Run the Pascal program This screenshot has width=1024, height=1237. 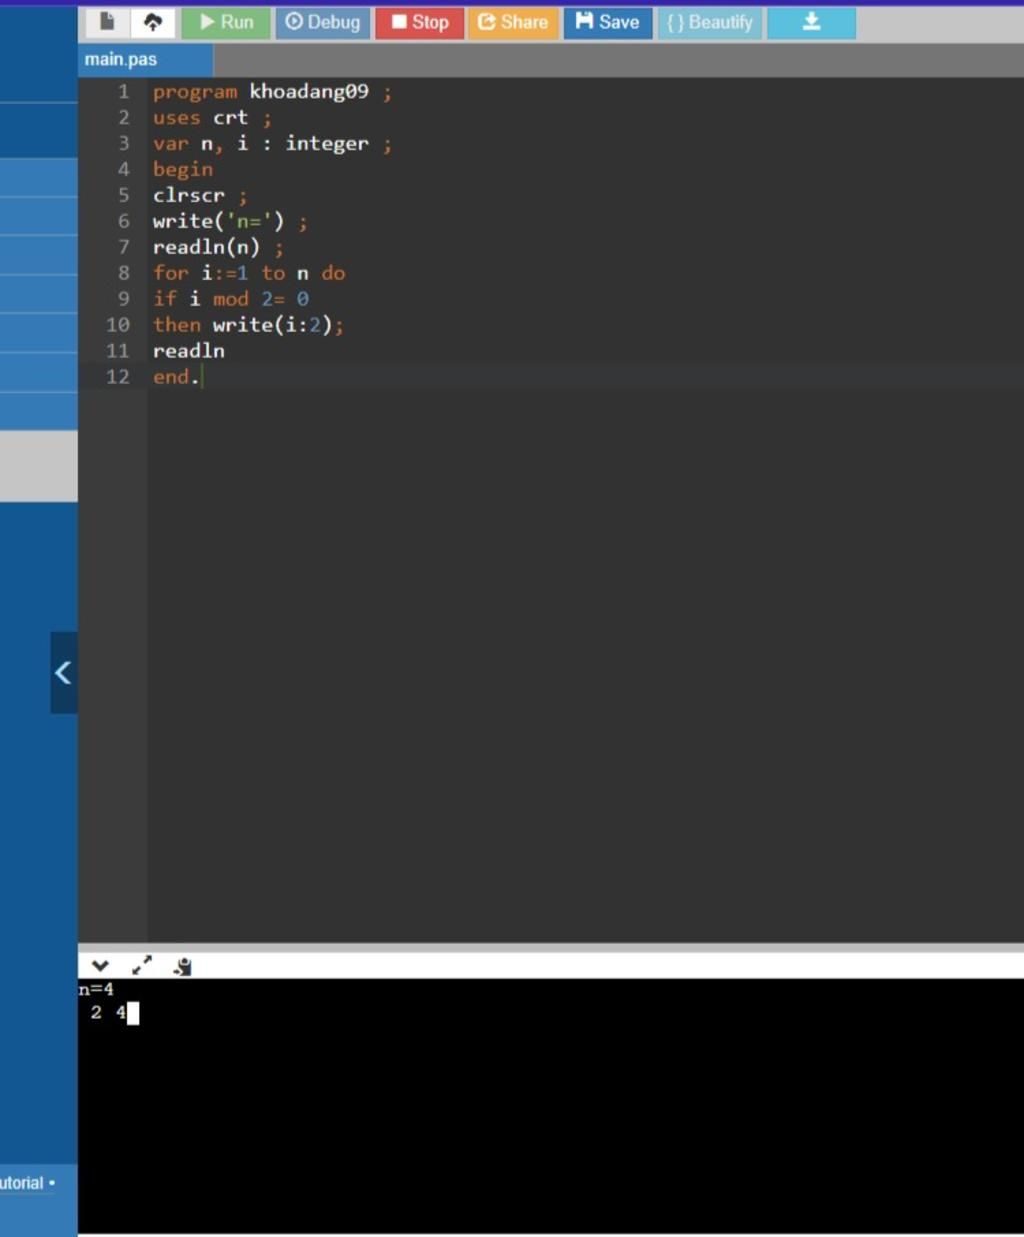(226, 22)
